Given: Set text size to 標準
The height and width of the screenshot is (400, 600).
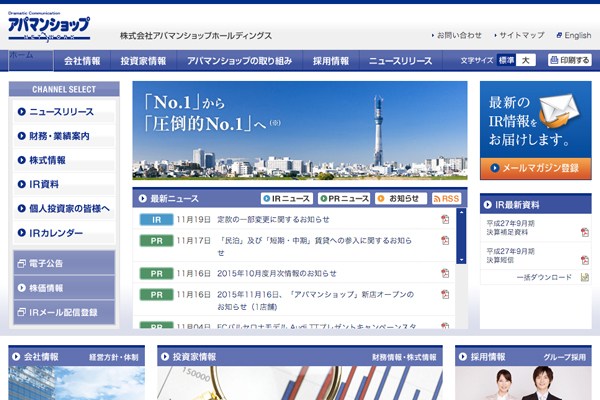Looking at the screenshot, I should click(506, 60).
